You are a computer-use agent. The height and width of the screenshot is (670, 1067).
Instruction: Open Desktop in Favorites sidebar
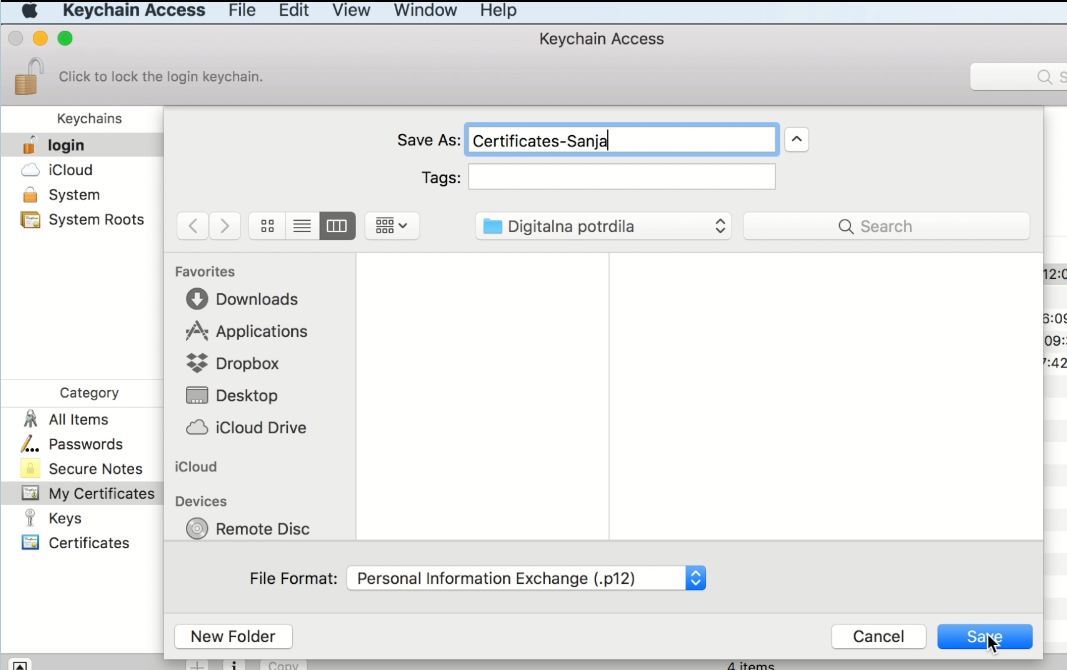coord(232,395)
